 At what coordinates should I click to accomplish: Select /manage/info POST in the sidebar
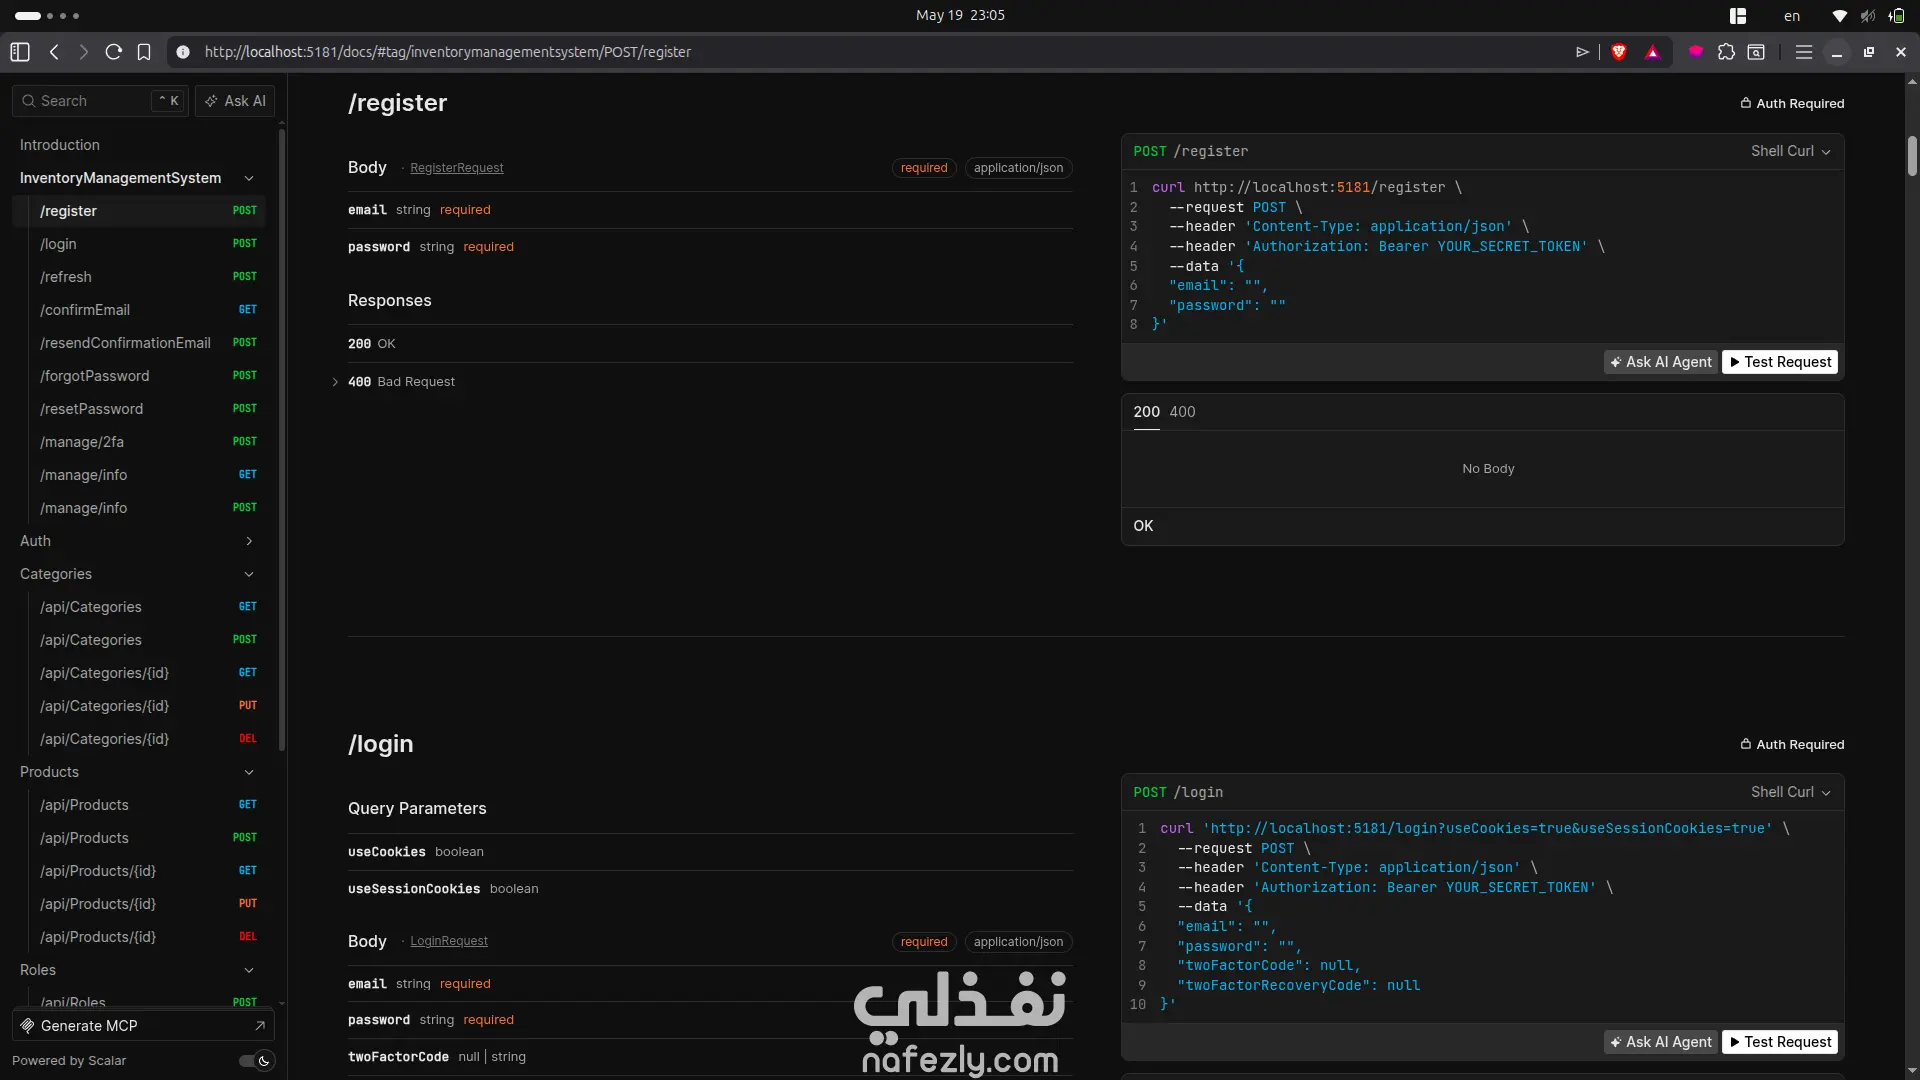click(x=139, y=508)
